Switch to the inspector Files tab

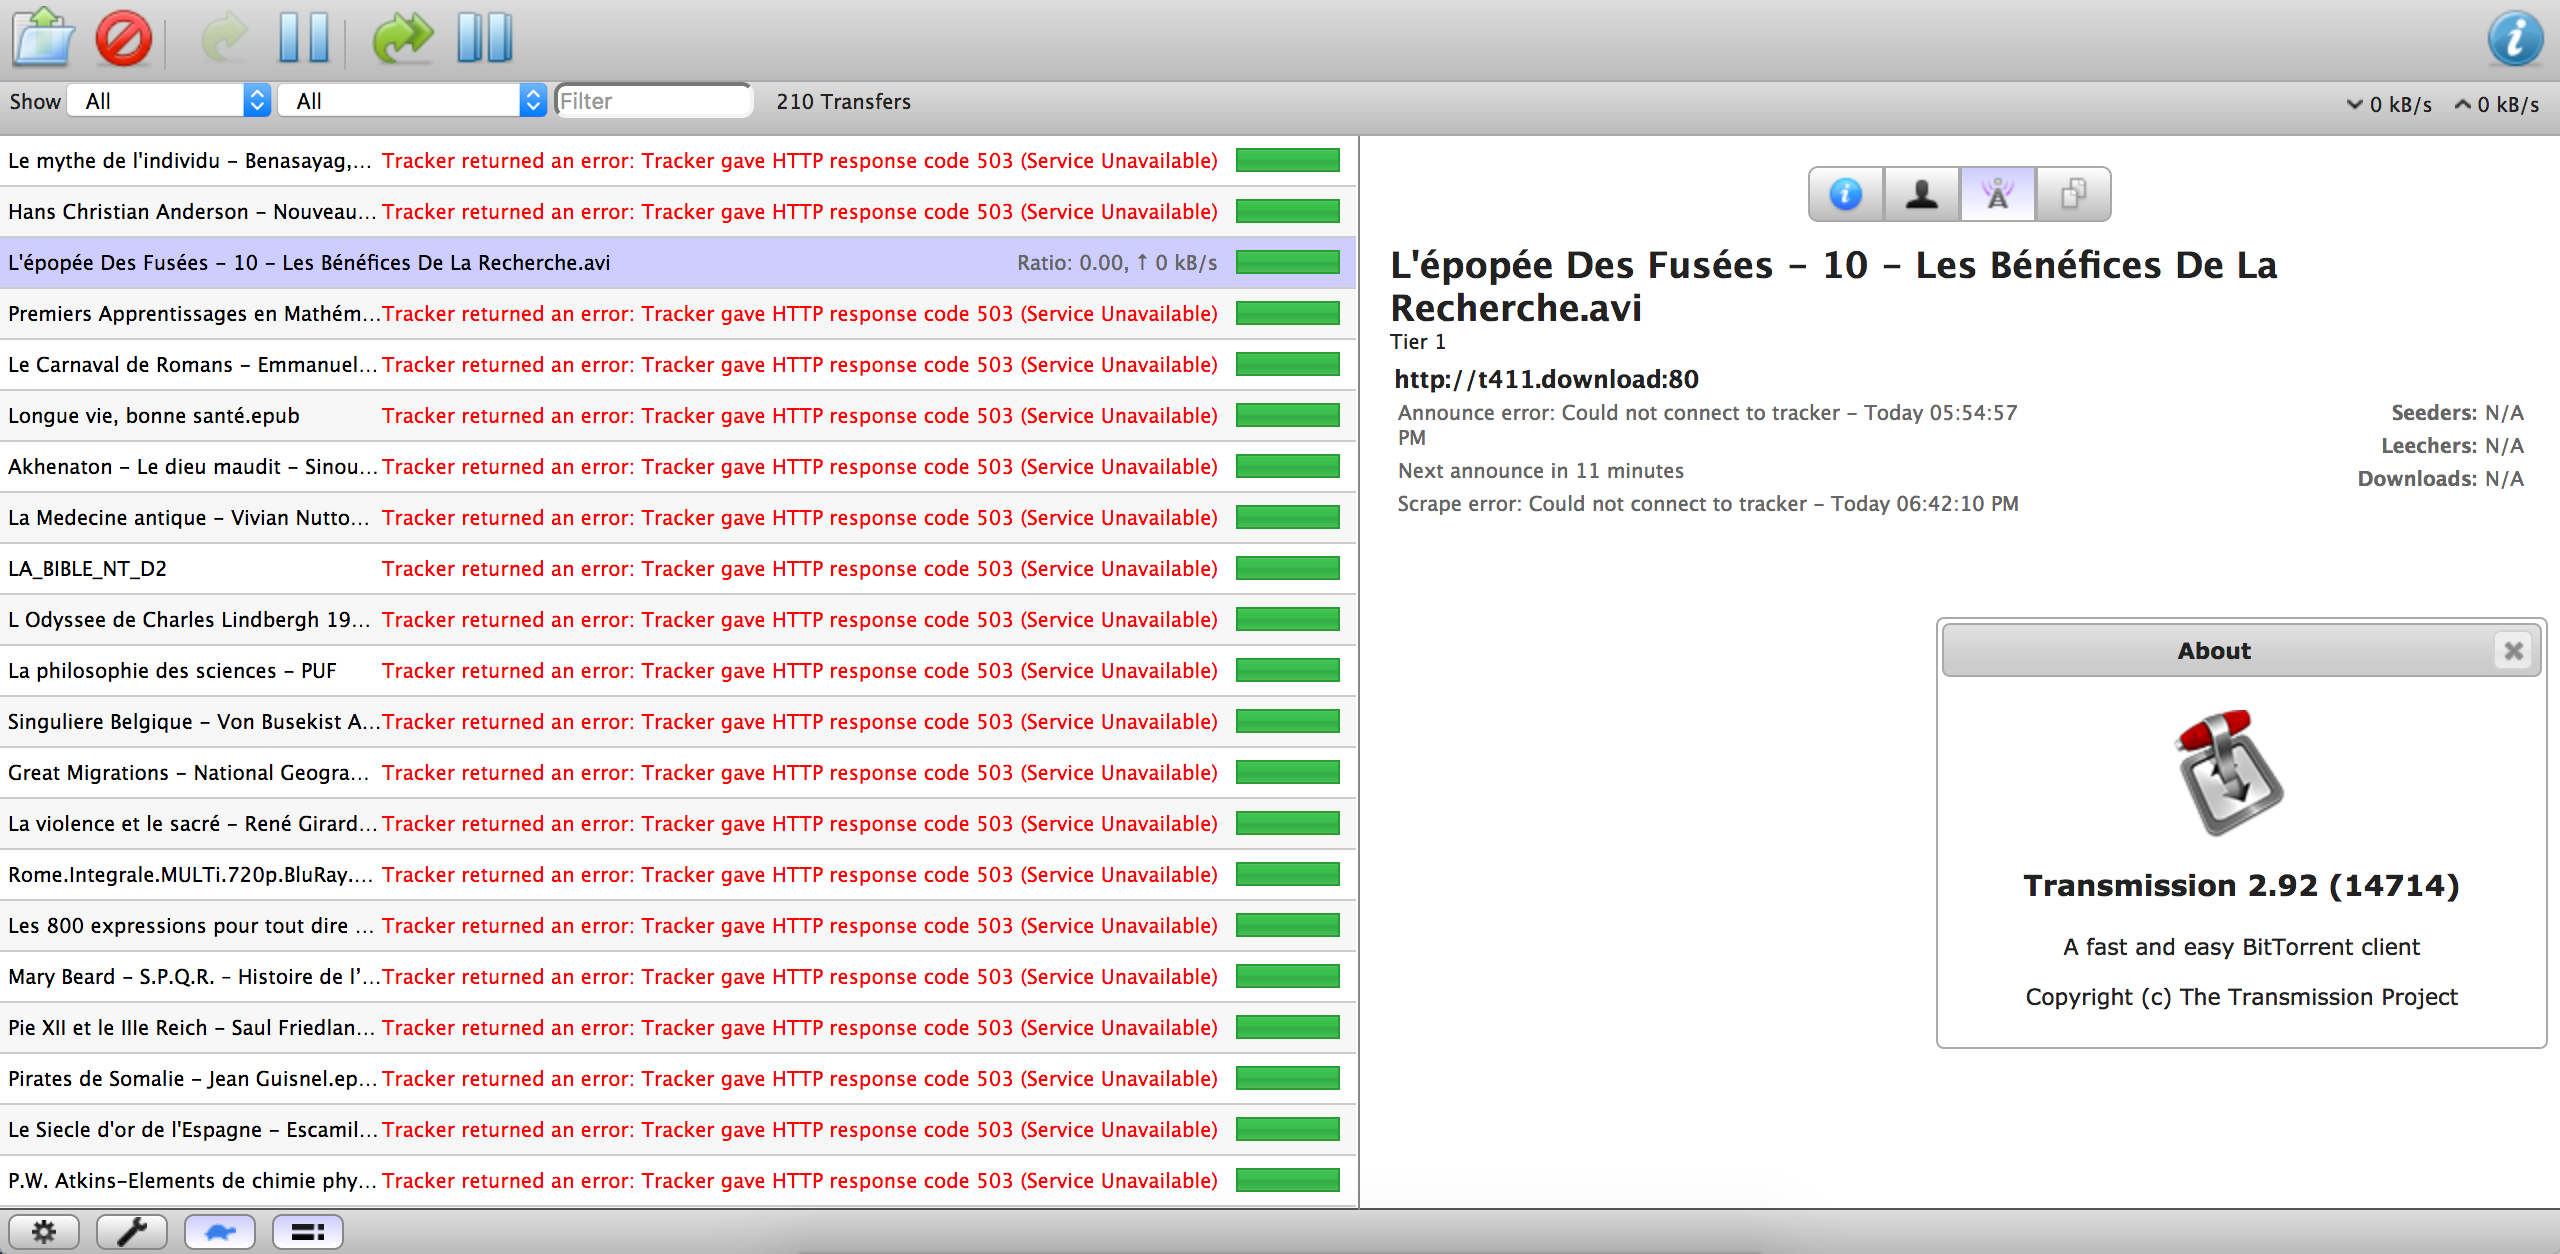tap(2074, 194)
